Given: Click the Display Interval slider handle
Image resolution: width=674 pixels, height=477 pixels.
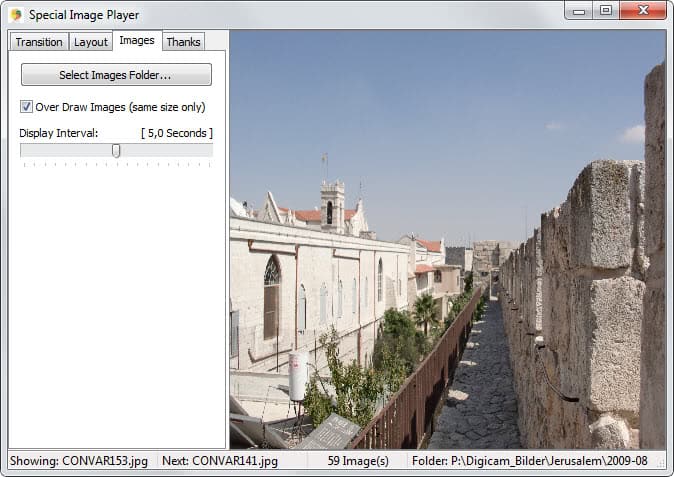Looking at the screenshot, I should pos(116,150).
